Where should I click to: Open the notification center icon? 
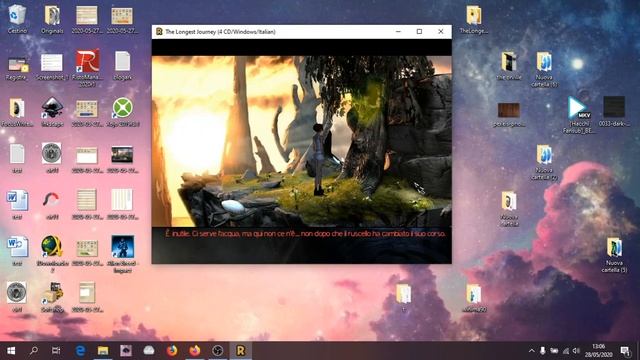pyautogui.click(x=625, y=351)
